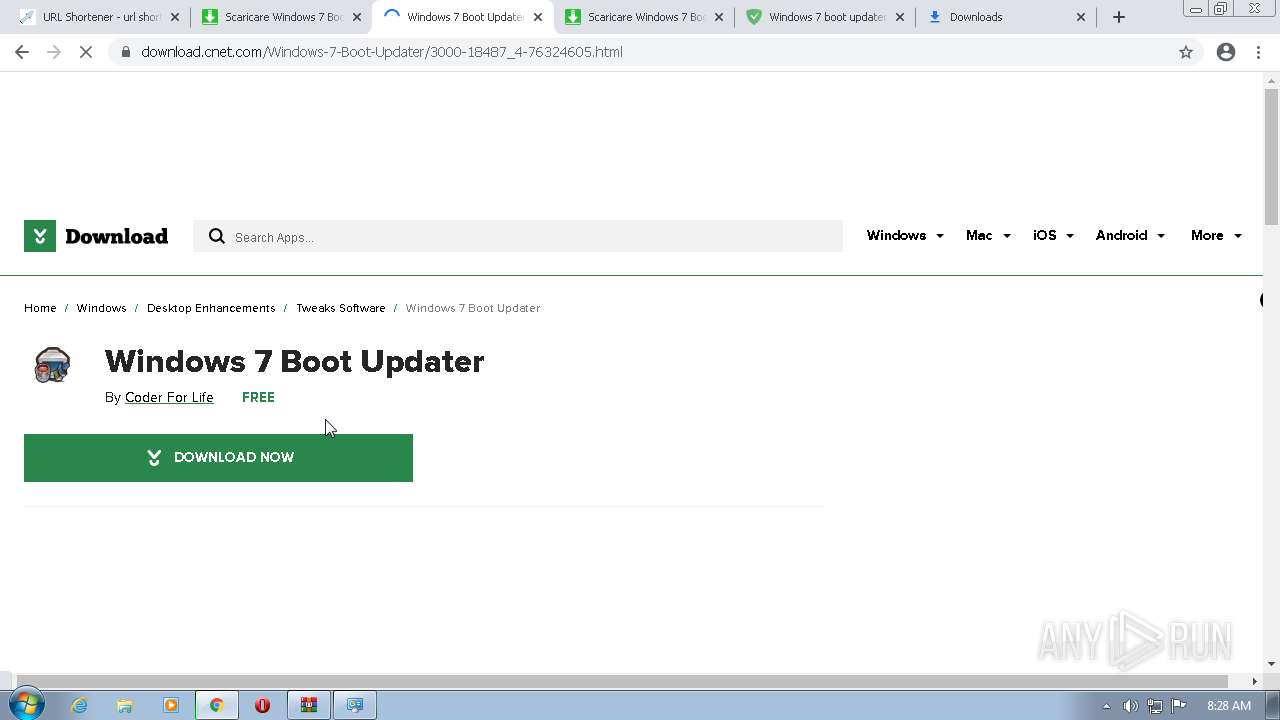Screen dimensions: 1280x720
Task: Bookmark this page with the star icon
Action: (1186, 52)
